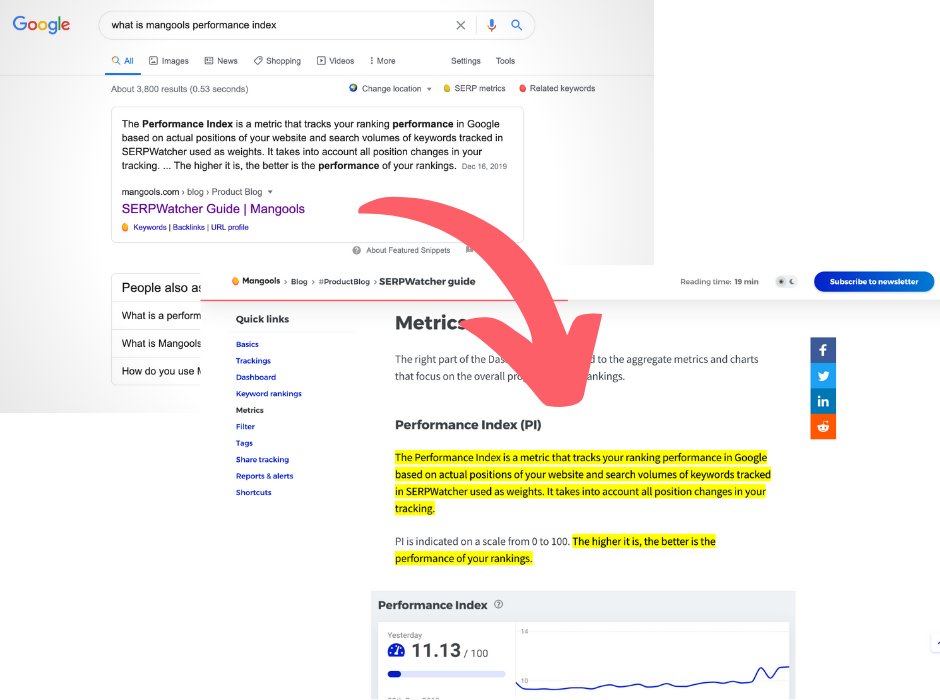Click the URL profile link
Viewport: 940px width, 700px height.
[230, 228]
